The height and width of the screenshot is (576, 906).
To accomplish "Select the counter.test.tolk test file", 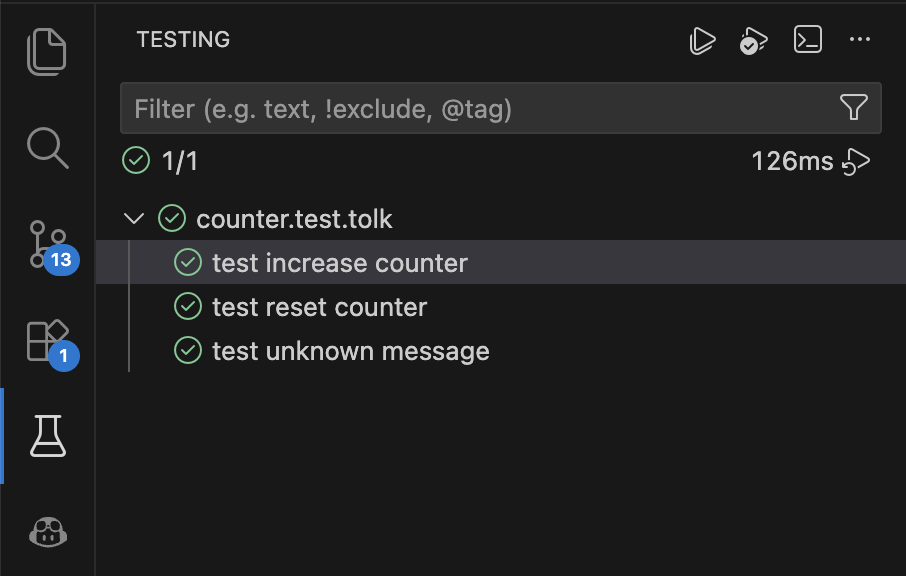I will point(294,219).
